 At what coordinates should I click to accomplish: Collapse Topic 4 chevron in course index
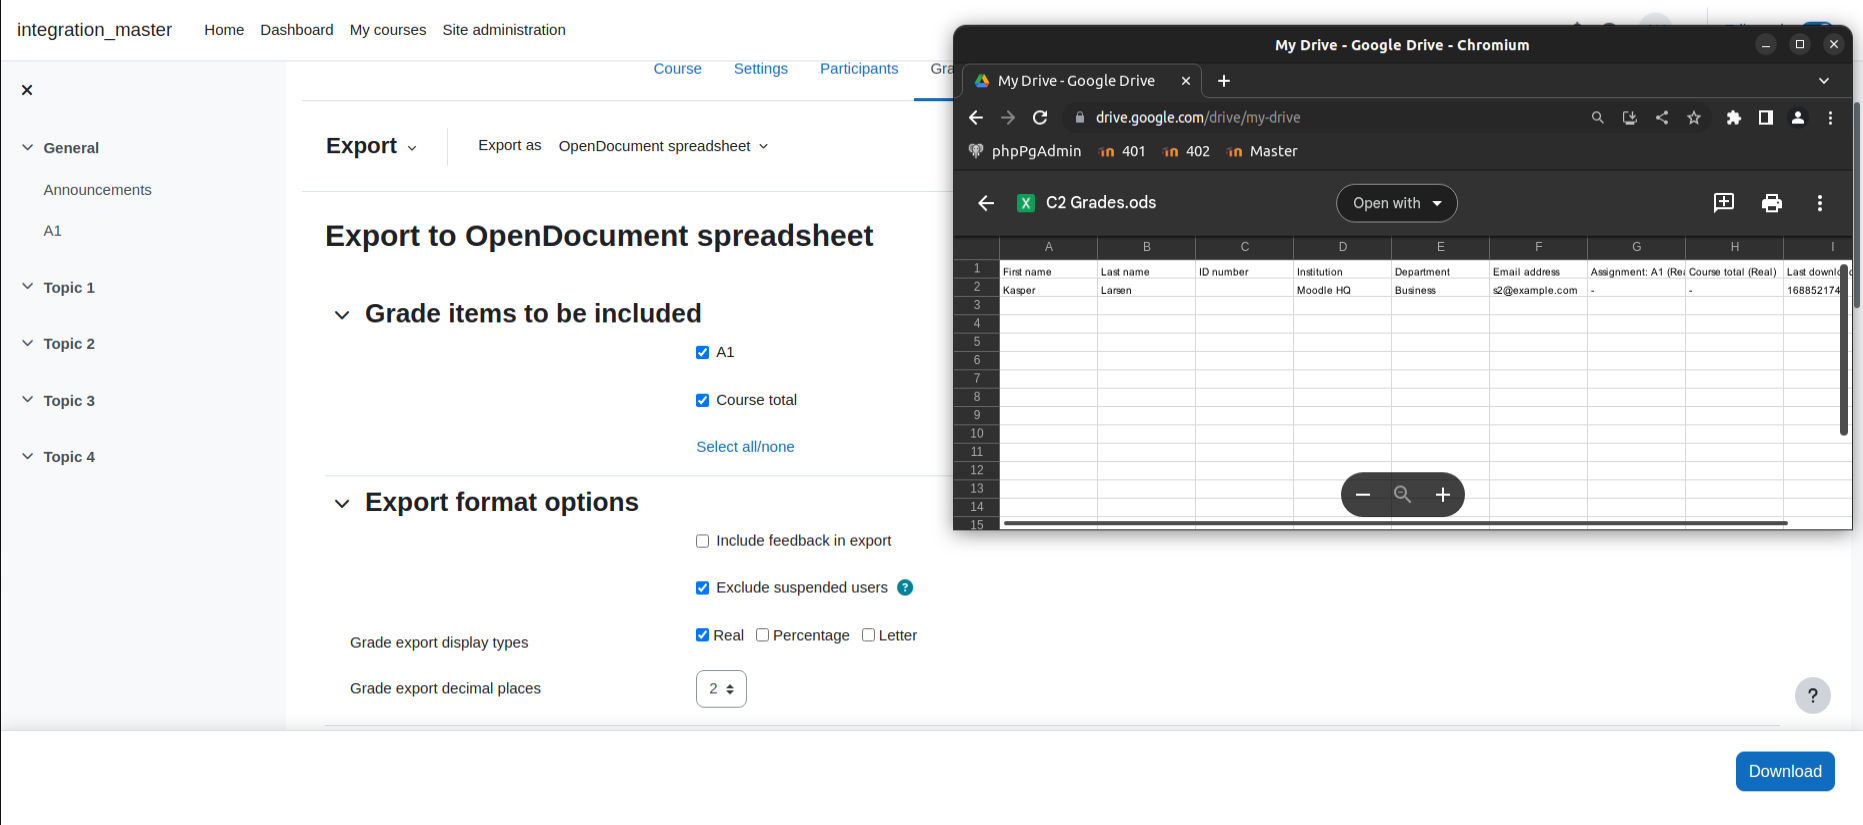(x=28, y=456)
